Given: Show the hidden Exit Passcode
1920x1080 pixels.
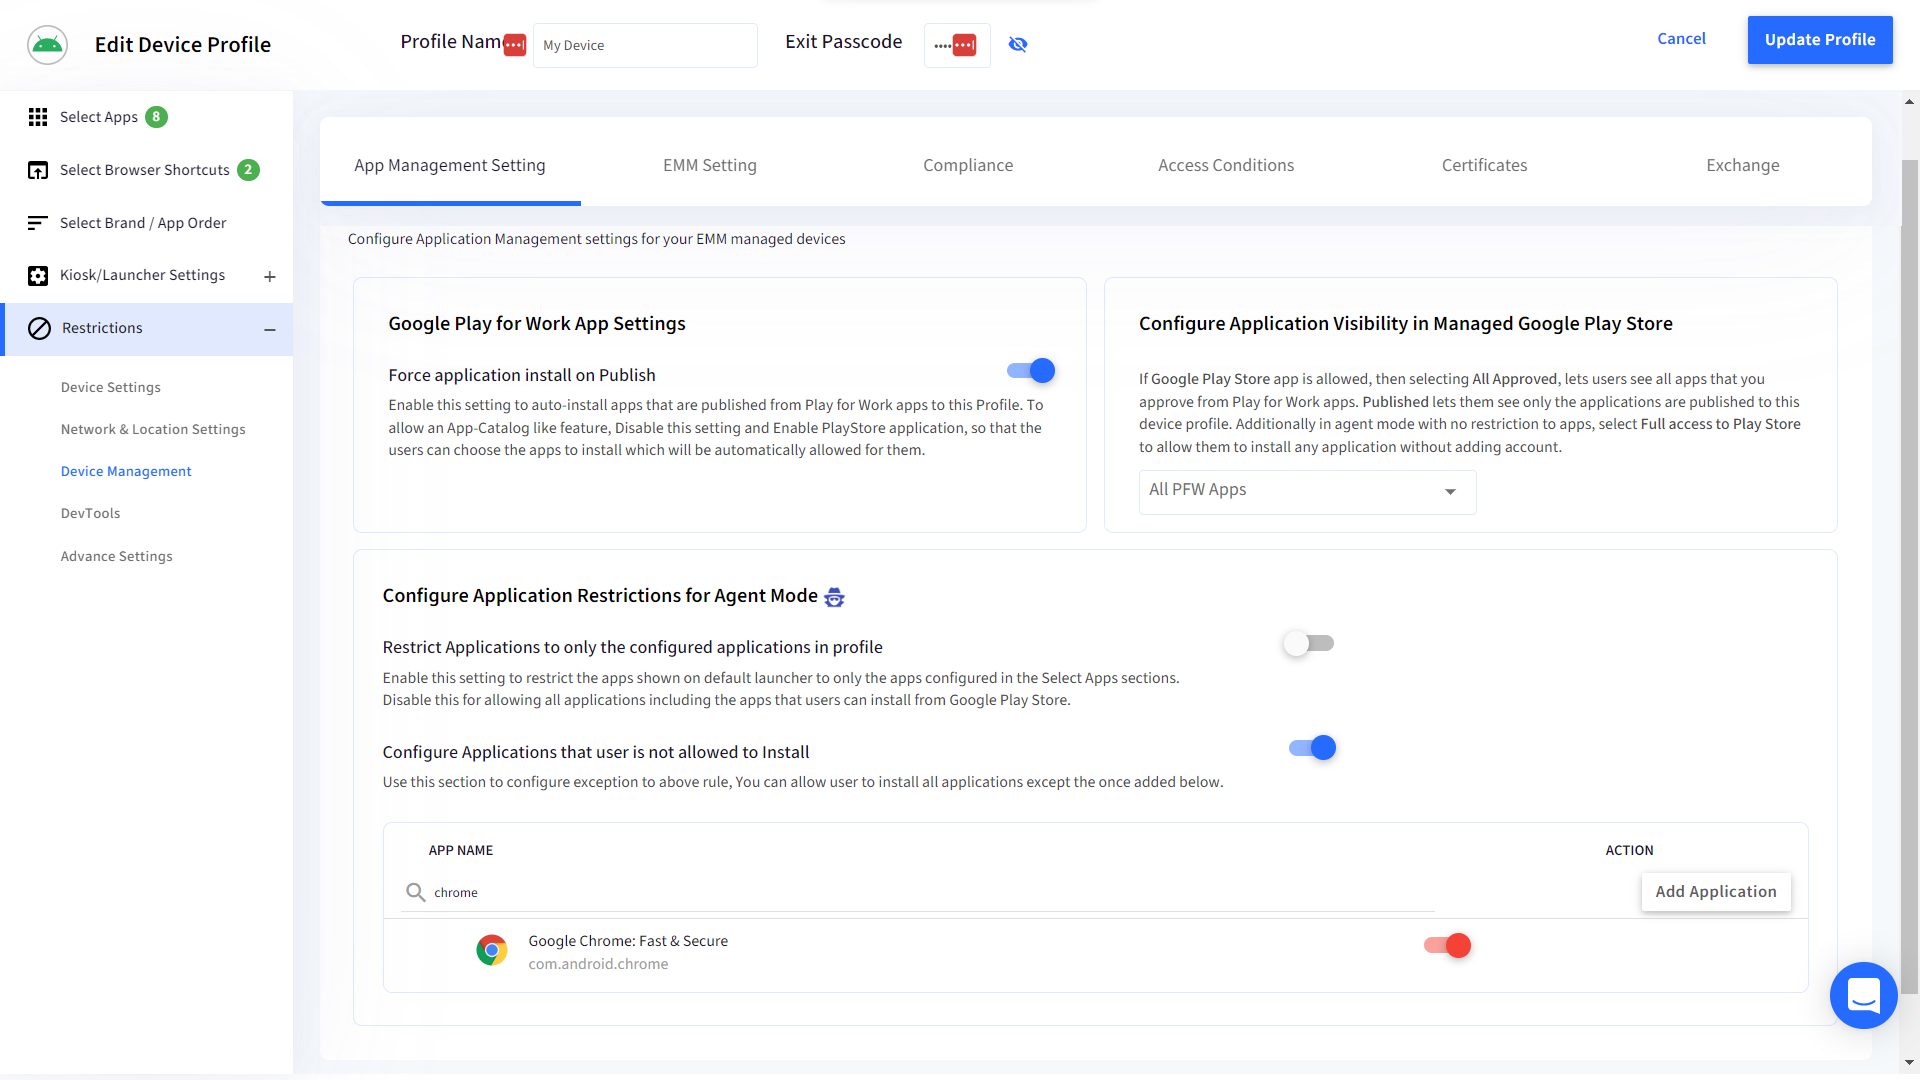Looking at the screenshot, I should (1018, 45).
